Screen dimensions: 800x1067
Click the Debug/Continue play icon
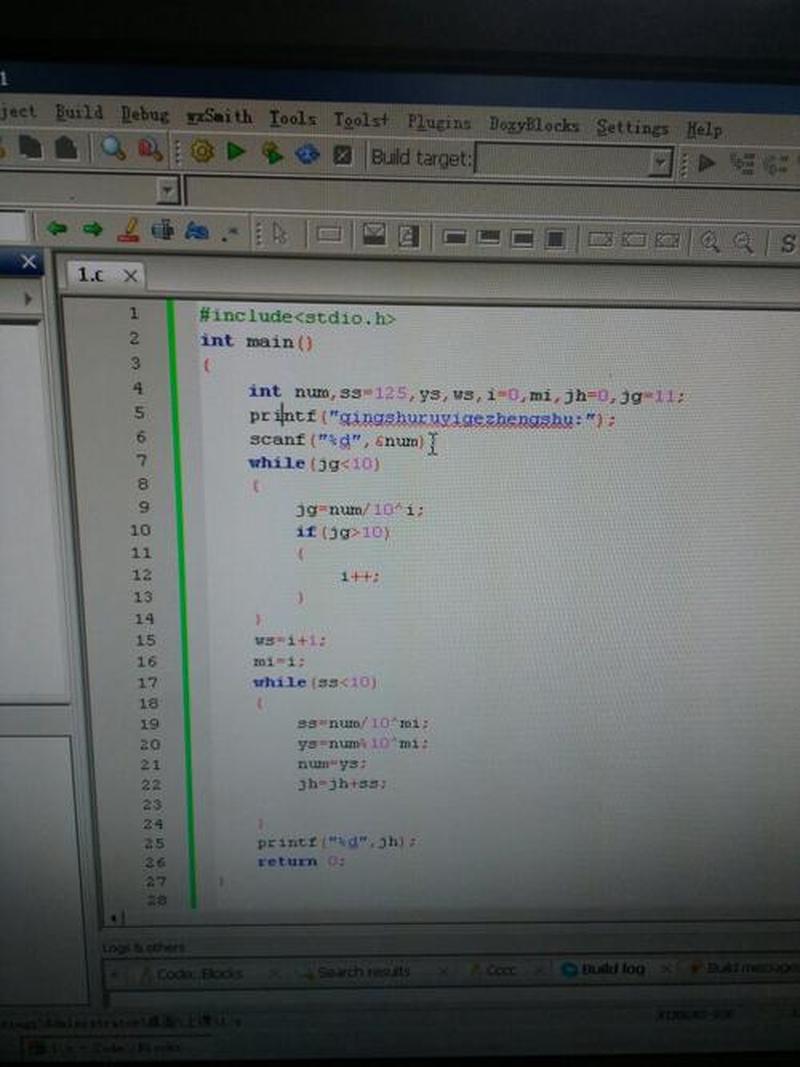707,163
